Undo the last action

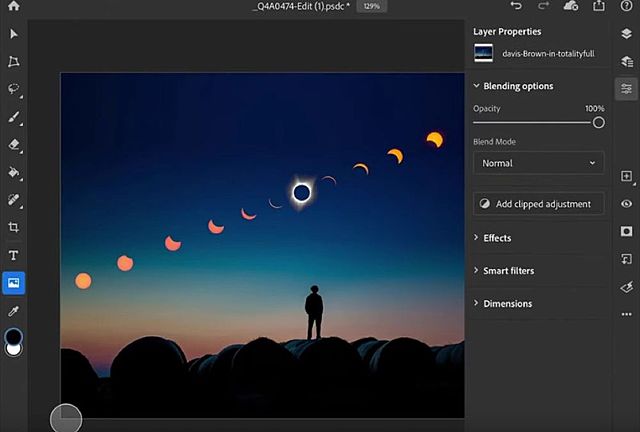point(516,6)
